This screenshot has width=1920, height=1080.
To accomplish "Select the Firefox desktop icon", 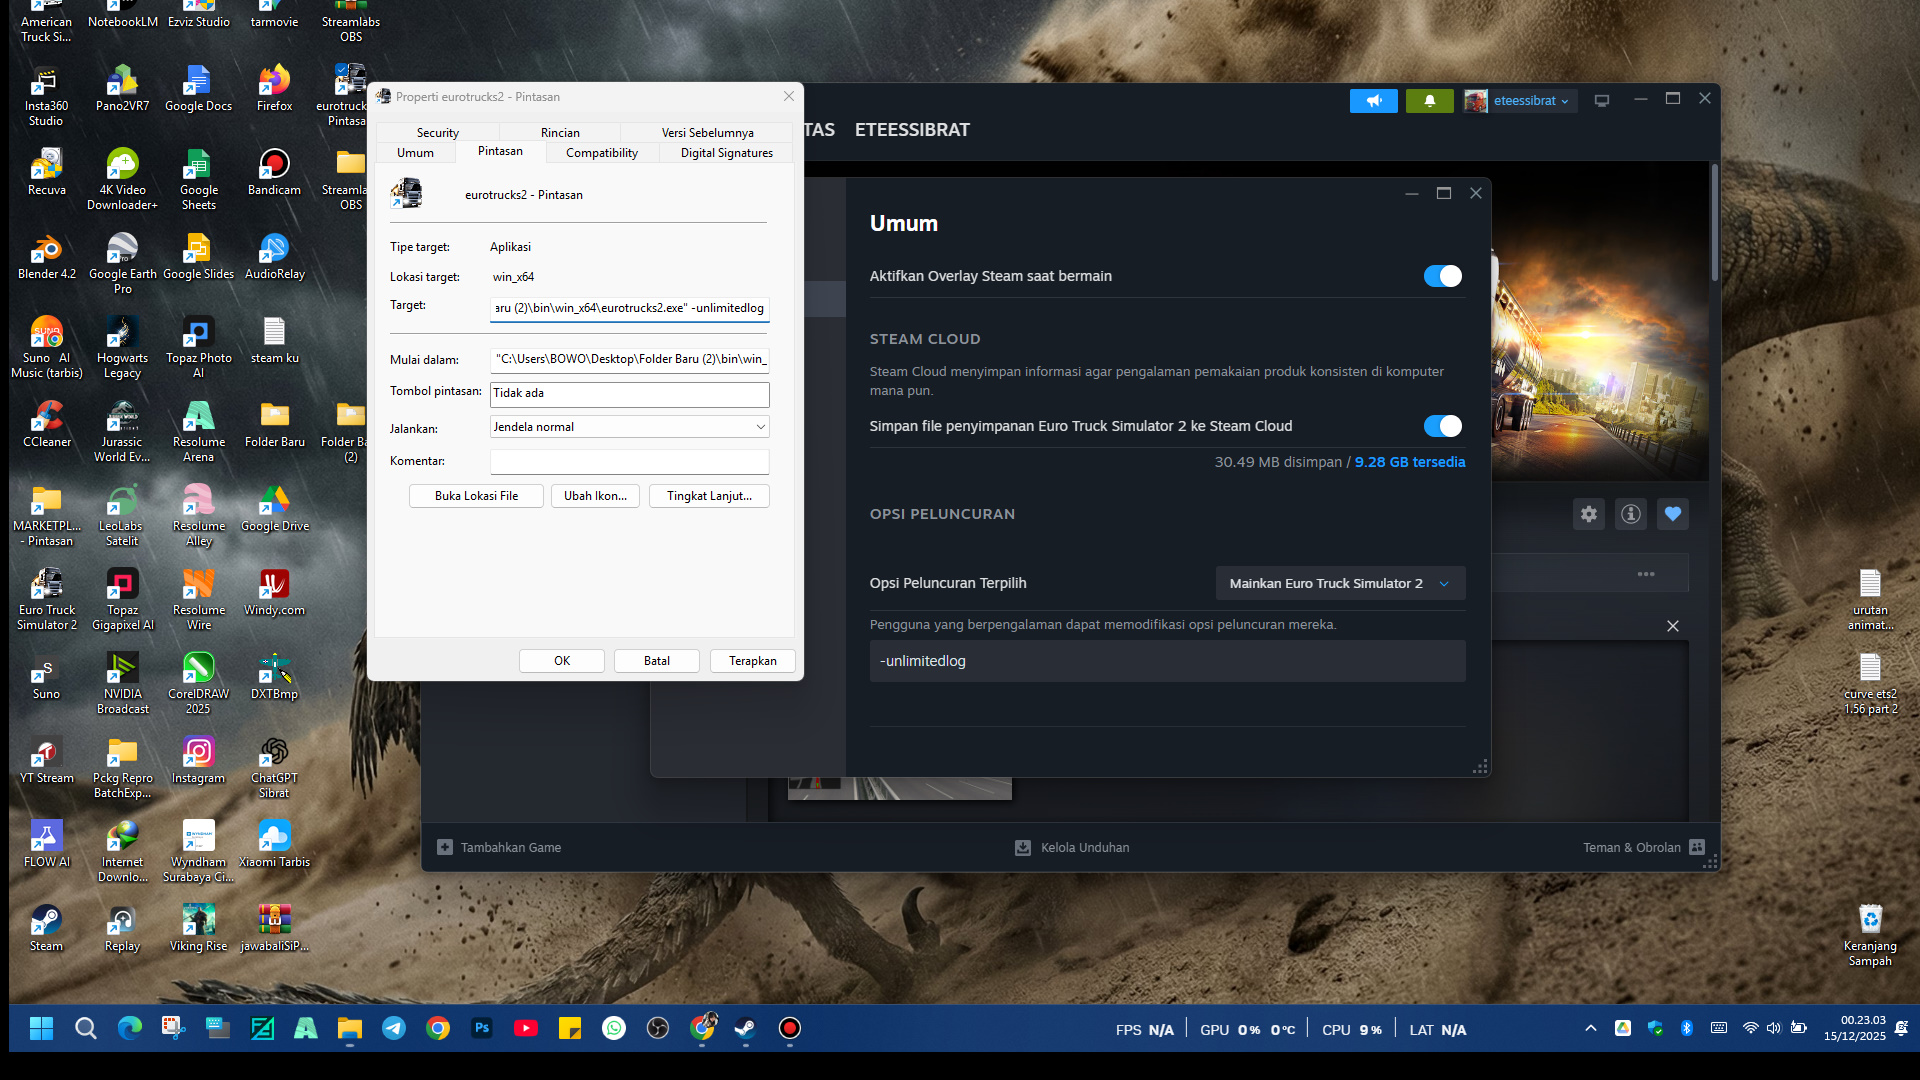I will pos(274,88).
